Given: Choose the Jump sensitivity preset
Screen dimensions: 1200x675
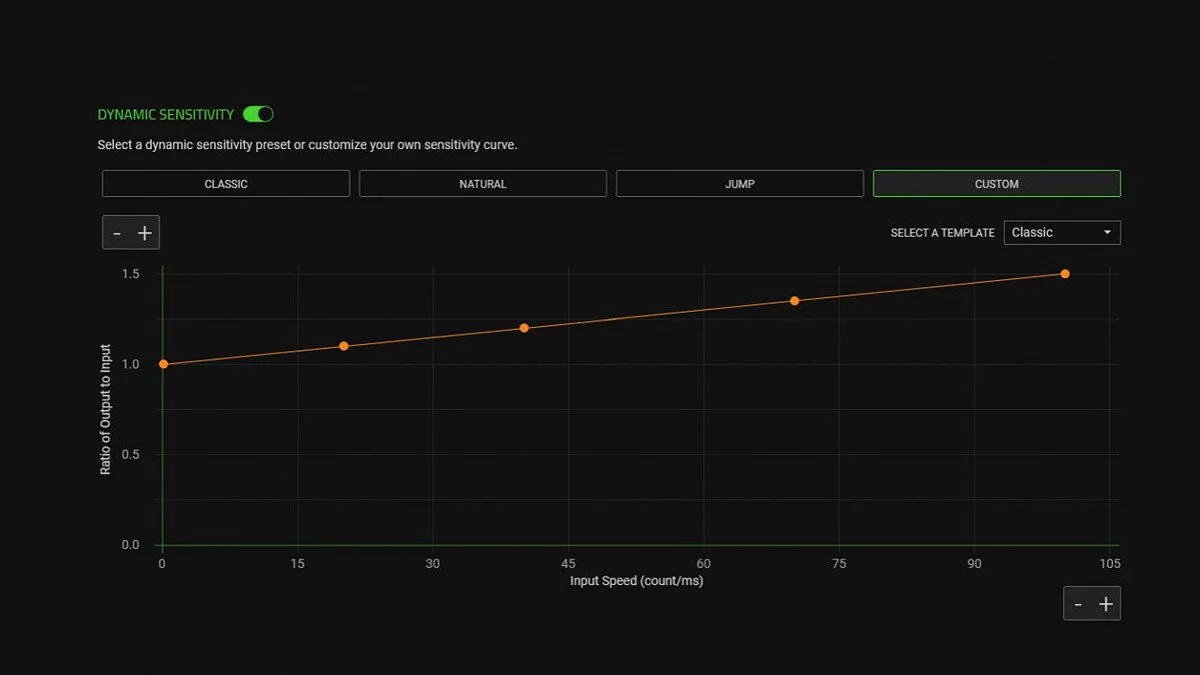Looking at the screenshot, I should [x=740, y=184].
